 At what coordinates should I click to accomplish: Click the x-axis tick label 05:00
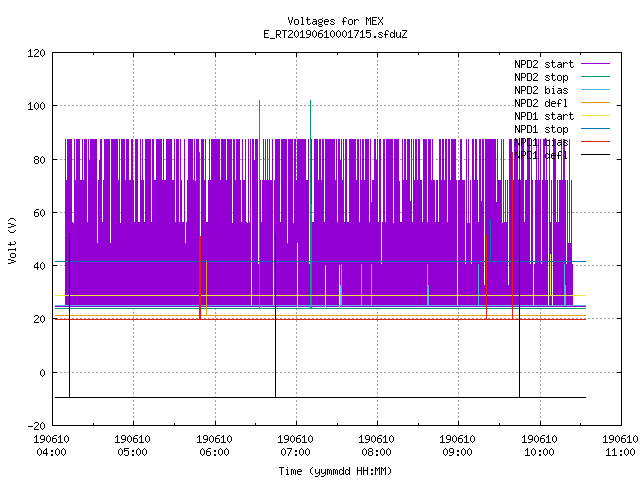coord(132,452)
